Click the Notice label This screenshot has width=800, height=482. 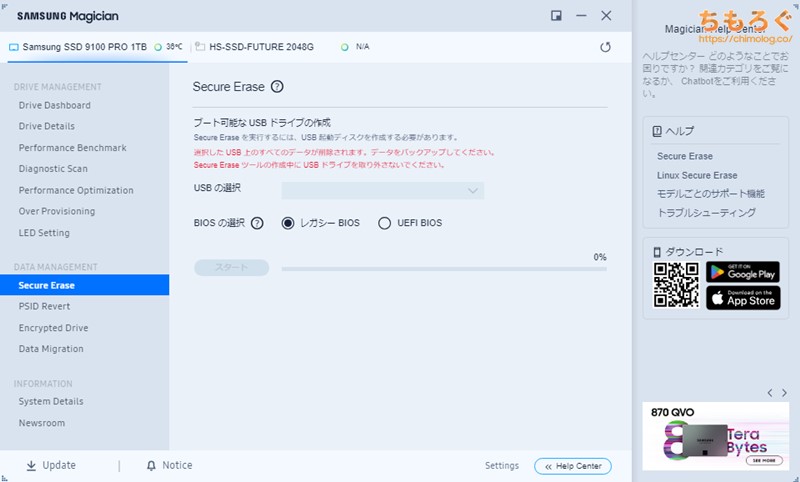click(x=177, y=465)
